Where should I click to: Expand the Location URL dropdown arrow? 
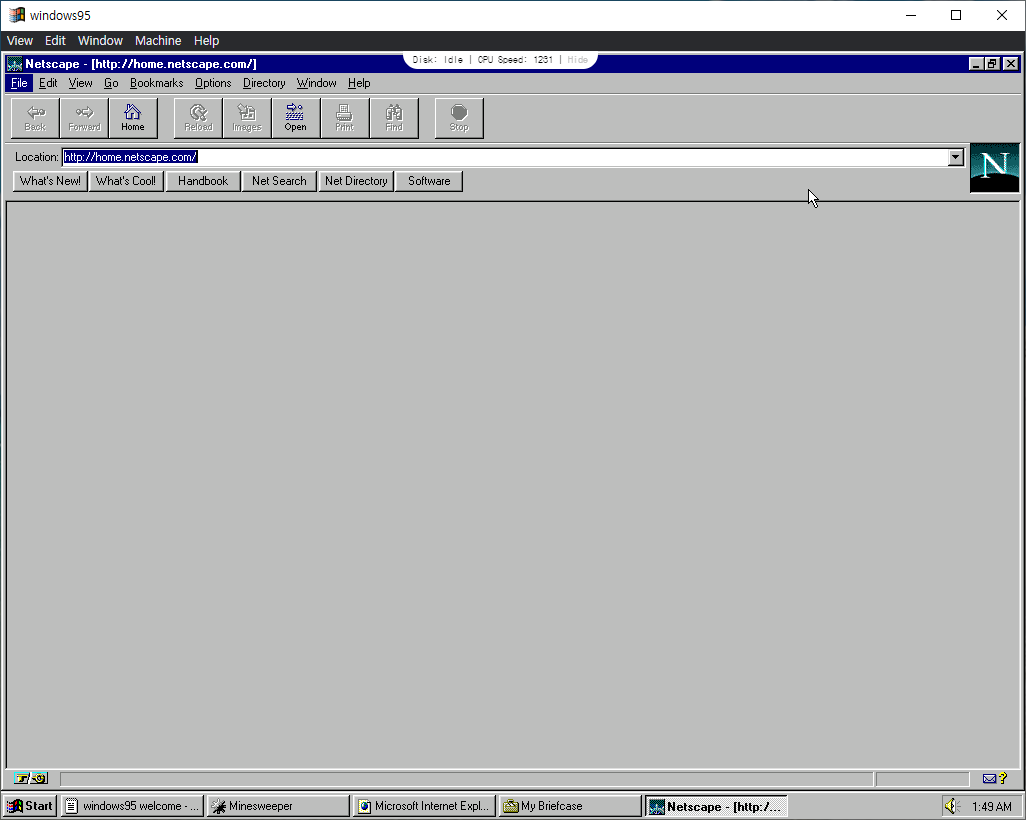click(x=955, y=157)
